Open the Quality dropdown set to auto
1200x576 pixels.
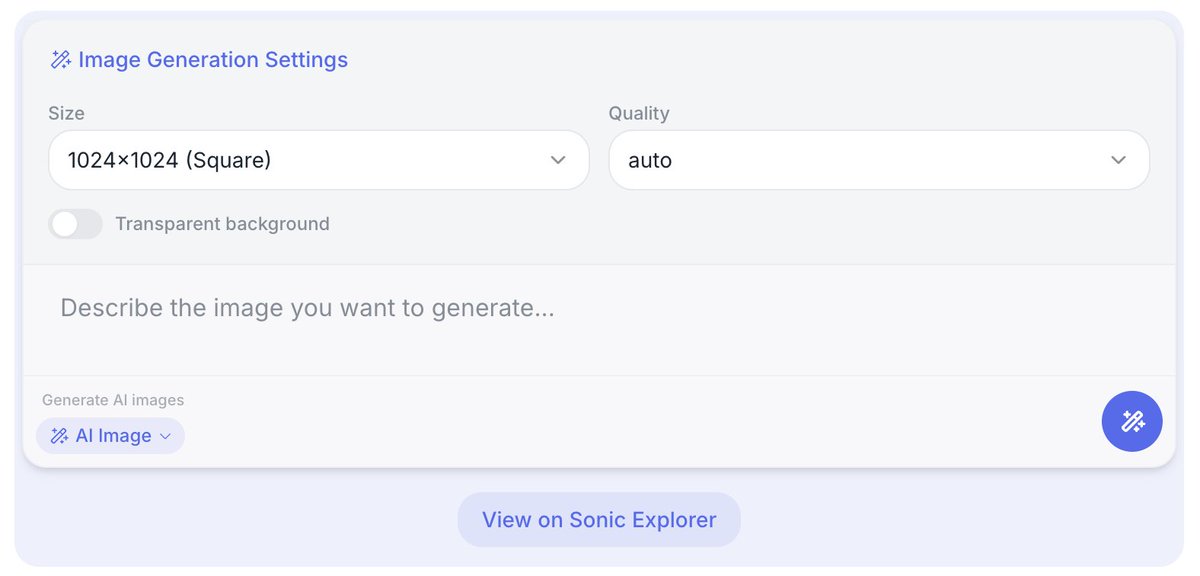point(878,160)
